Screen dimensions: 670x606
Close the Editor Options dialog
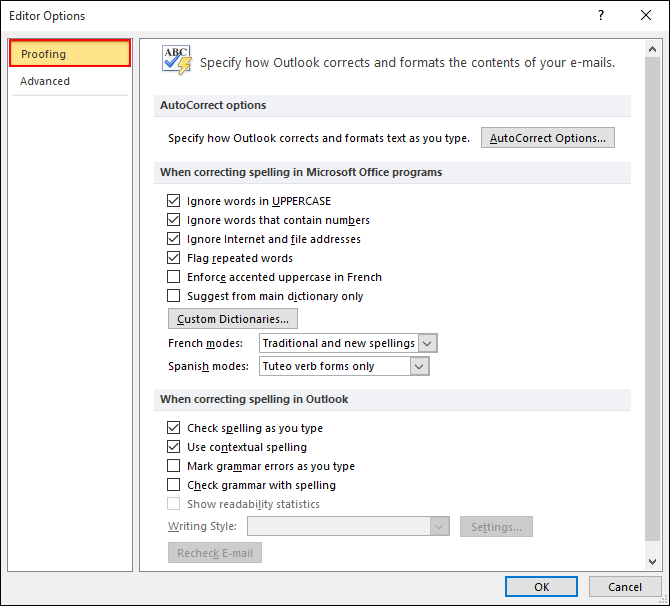646,15
